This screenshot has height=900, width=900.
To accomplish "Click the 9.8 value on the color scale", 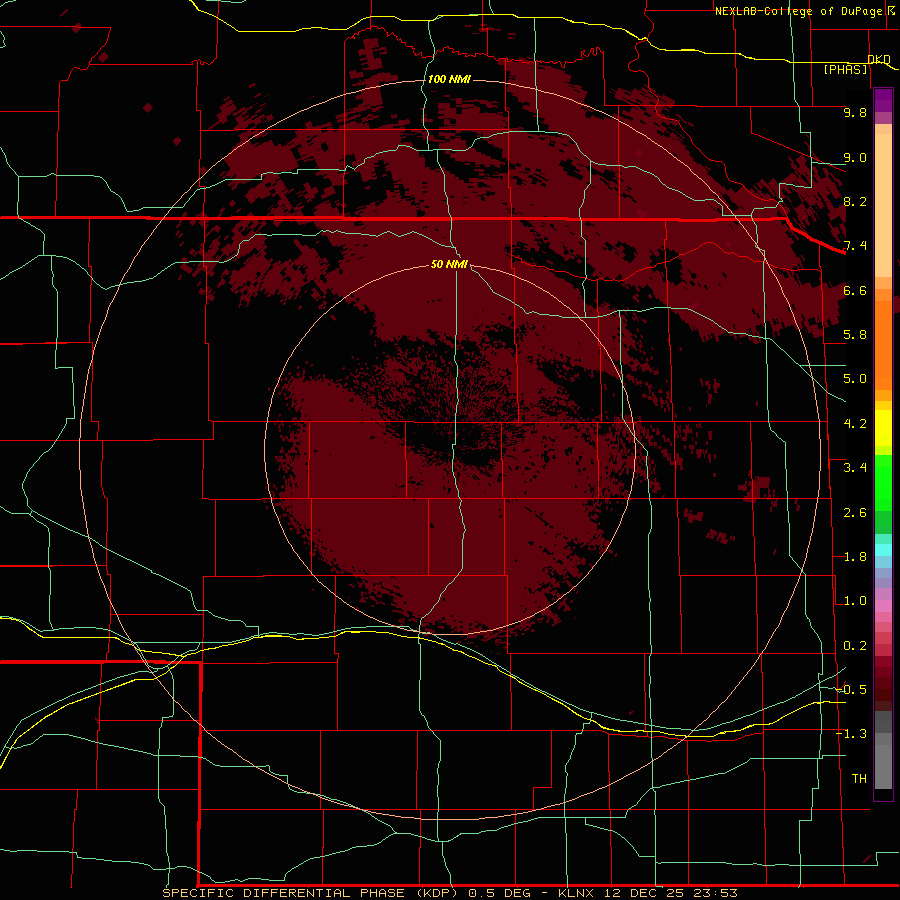I will click(x=855, y=112).
